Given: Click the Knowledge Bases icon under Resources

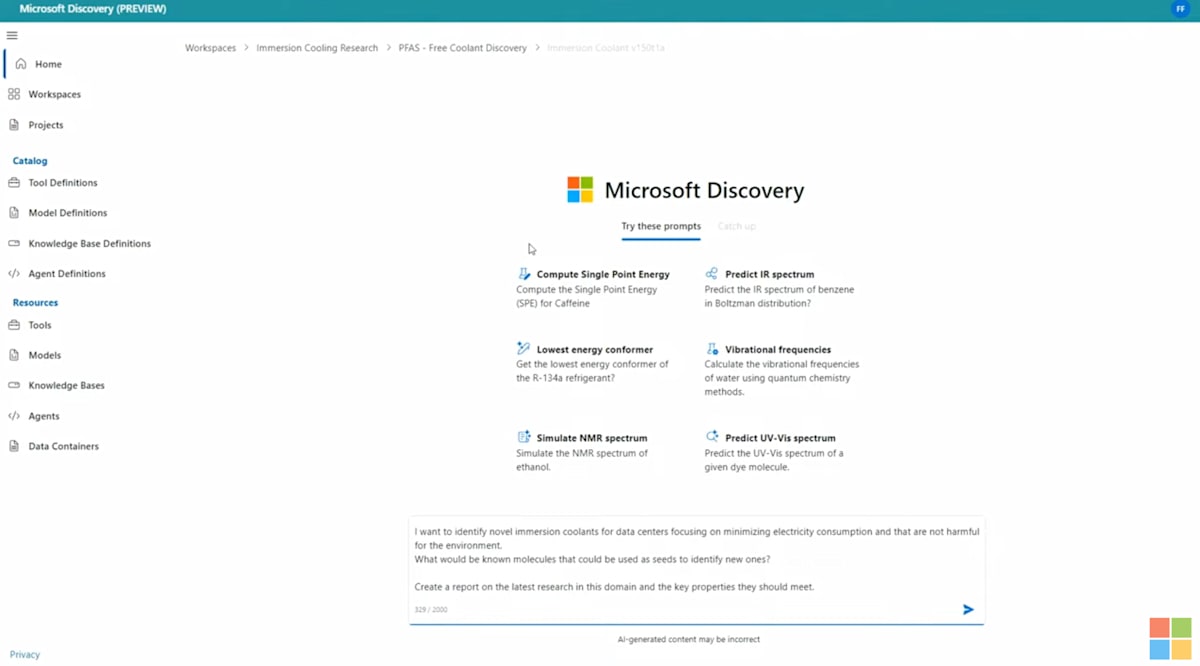Looking at the screenshot, I should point(14,385).
